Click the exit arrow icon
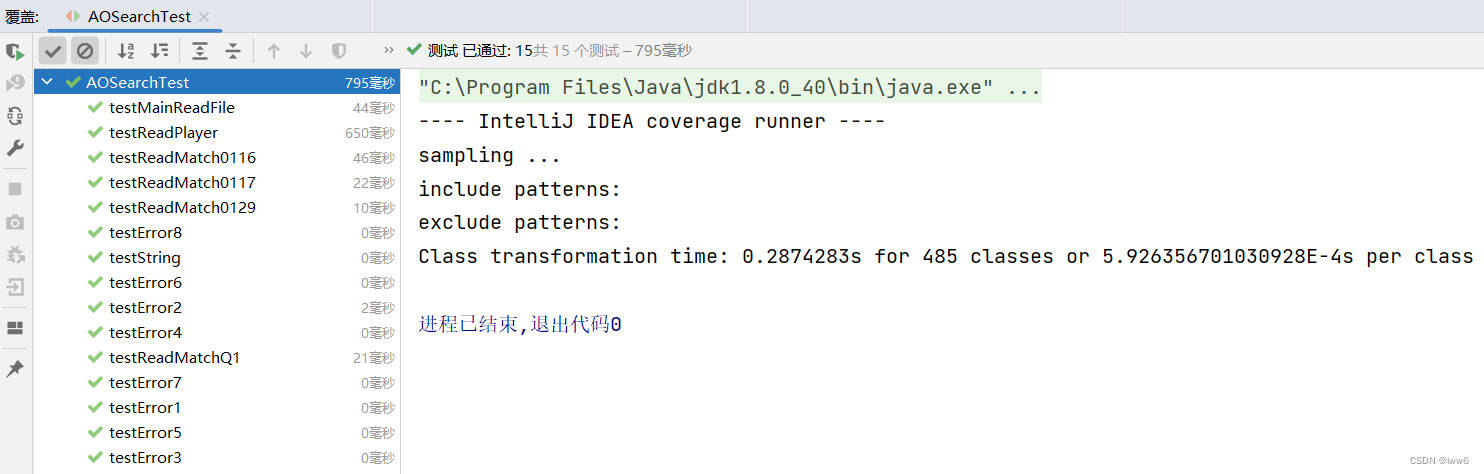The height and width of the screenshot is (474, 1484). tap(15, 288)
